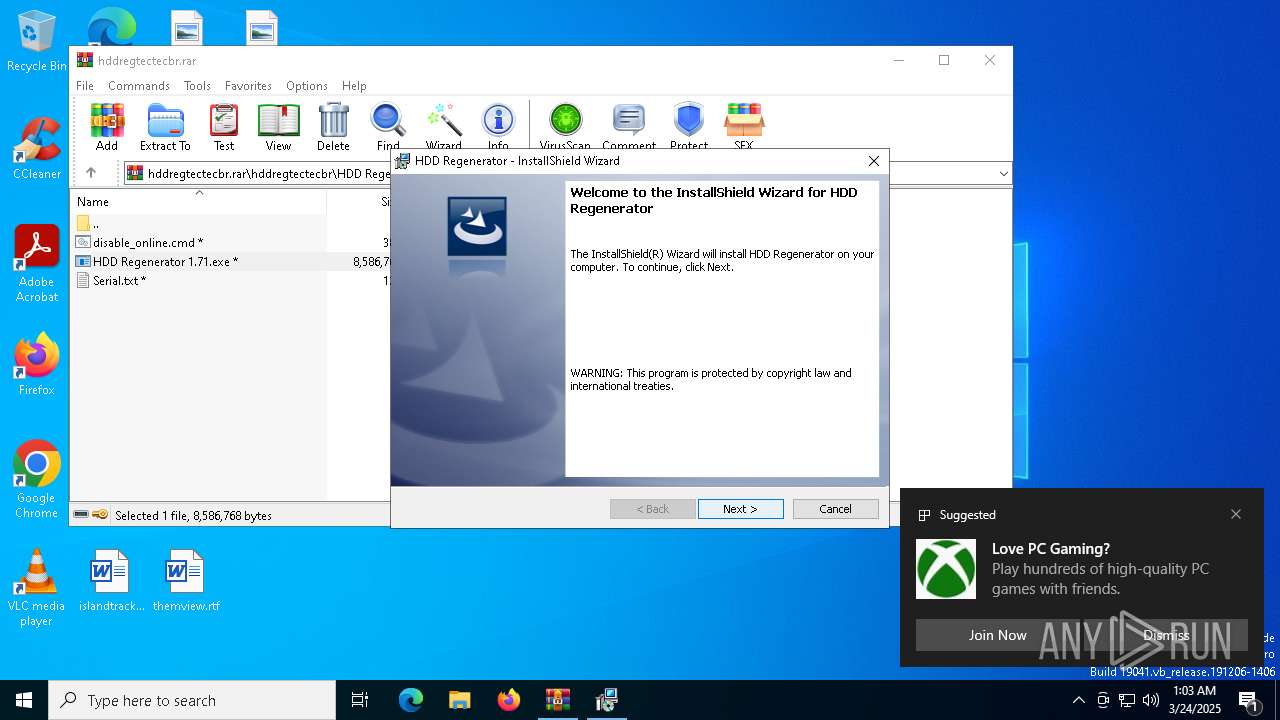The height and width of the screenshot is (720, 1280).
Task: Open the Adobe Acrobat desktop shortcut
Action: coord(37,264)
